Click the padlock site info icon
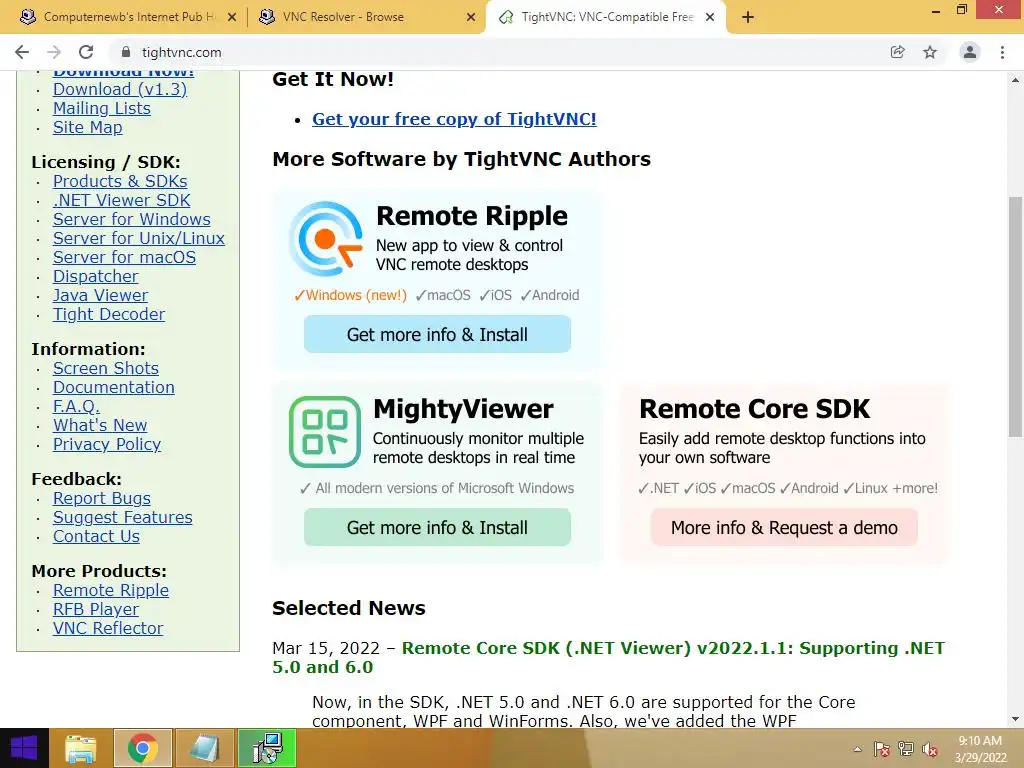 click(x=126, y=52)
